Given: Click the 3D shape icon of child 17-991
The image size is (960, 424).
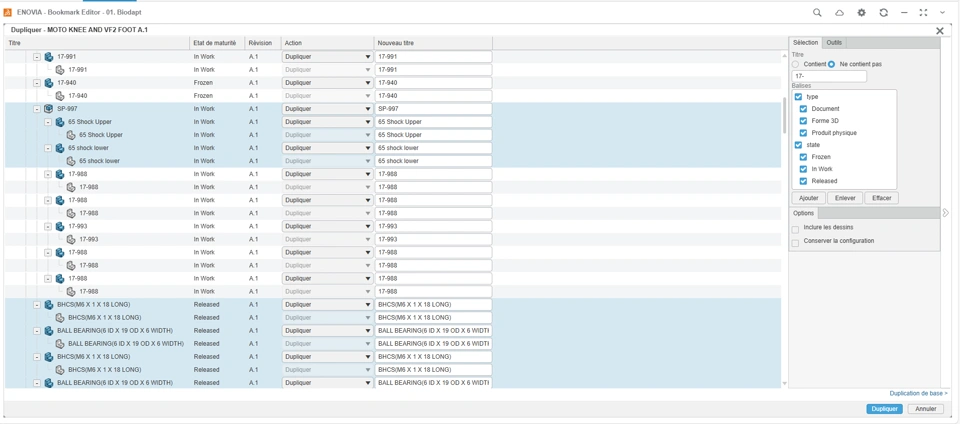Looking at the screenshot, I should pyautogui.click(x=59, y=70).
